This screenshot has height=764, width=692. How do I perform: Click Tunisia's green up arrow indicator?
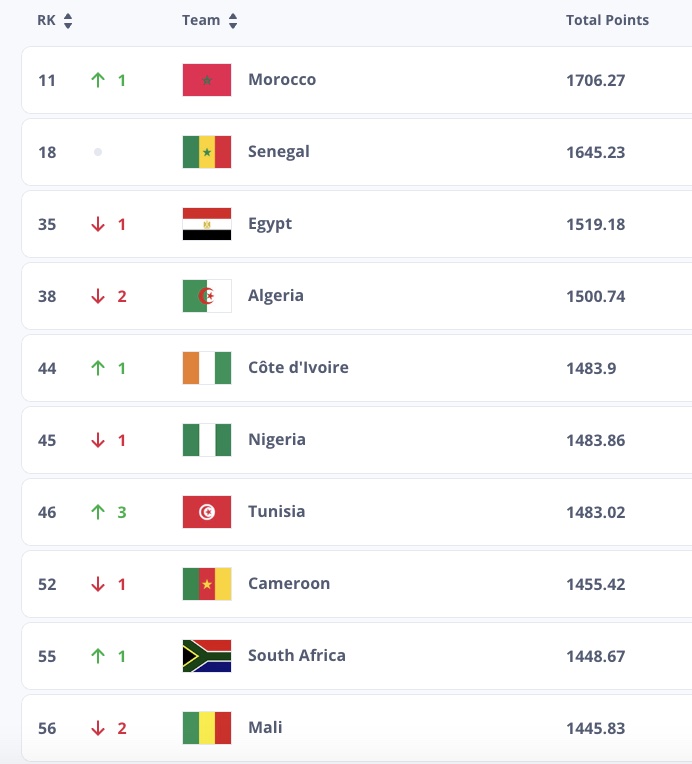click(x=98, y=512)
